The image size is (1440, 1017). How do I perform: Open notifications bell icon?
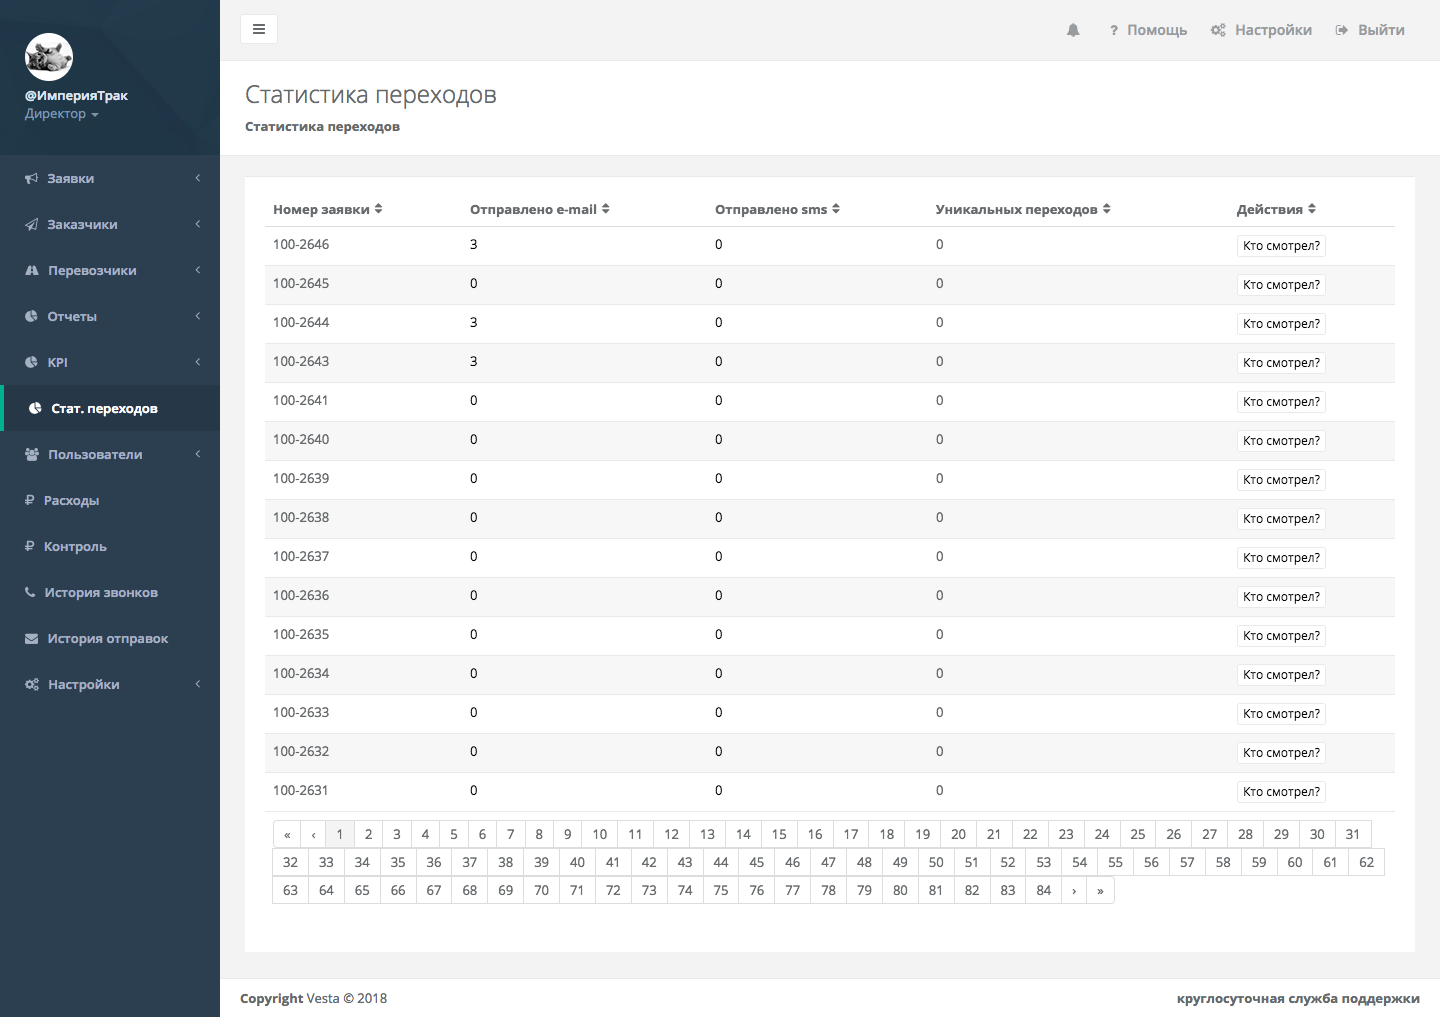click(1073, 30)
